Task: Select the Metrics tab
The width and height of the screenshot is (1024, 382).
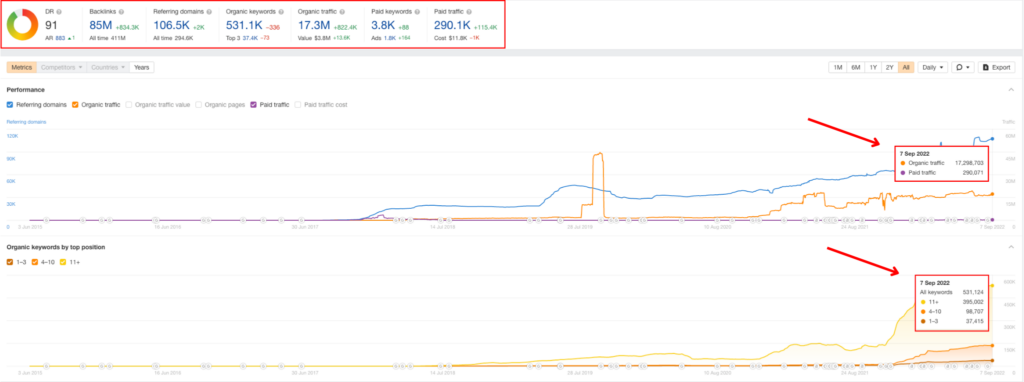Action: [22, 67]
